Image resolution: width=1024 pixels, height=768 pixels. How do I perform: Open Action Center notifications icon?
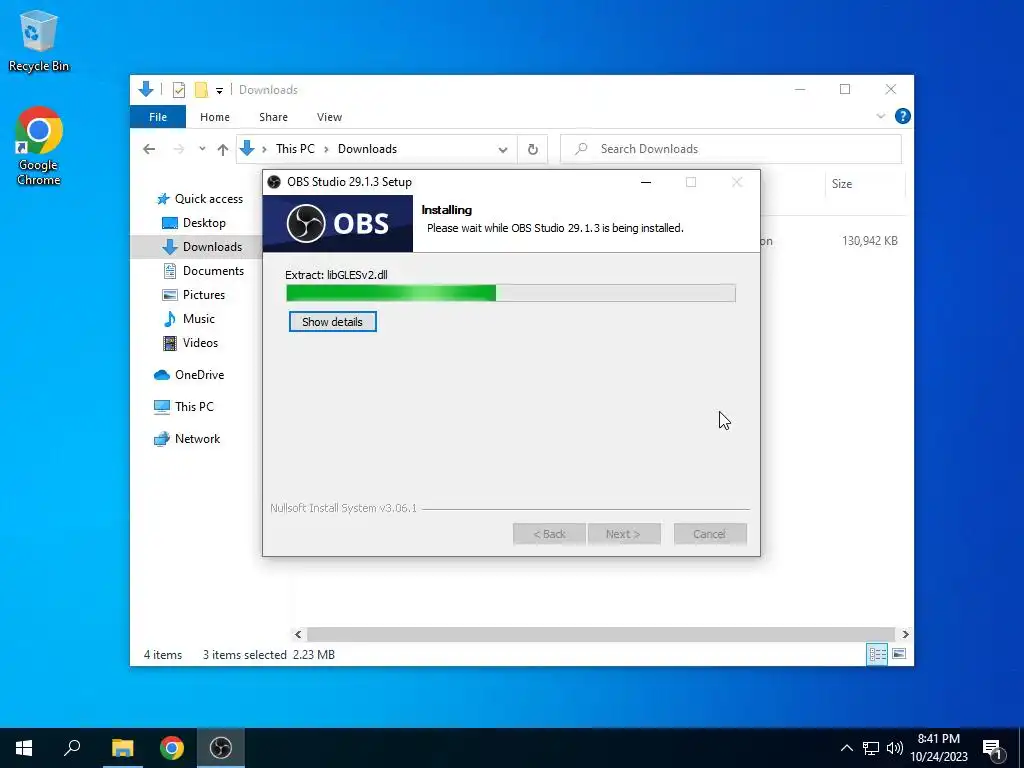[993, 748]
